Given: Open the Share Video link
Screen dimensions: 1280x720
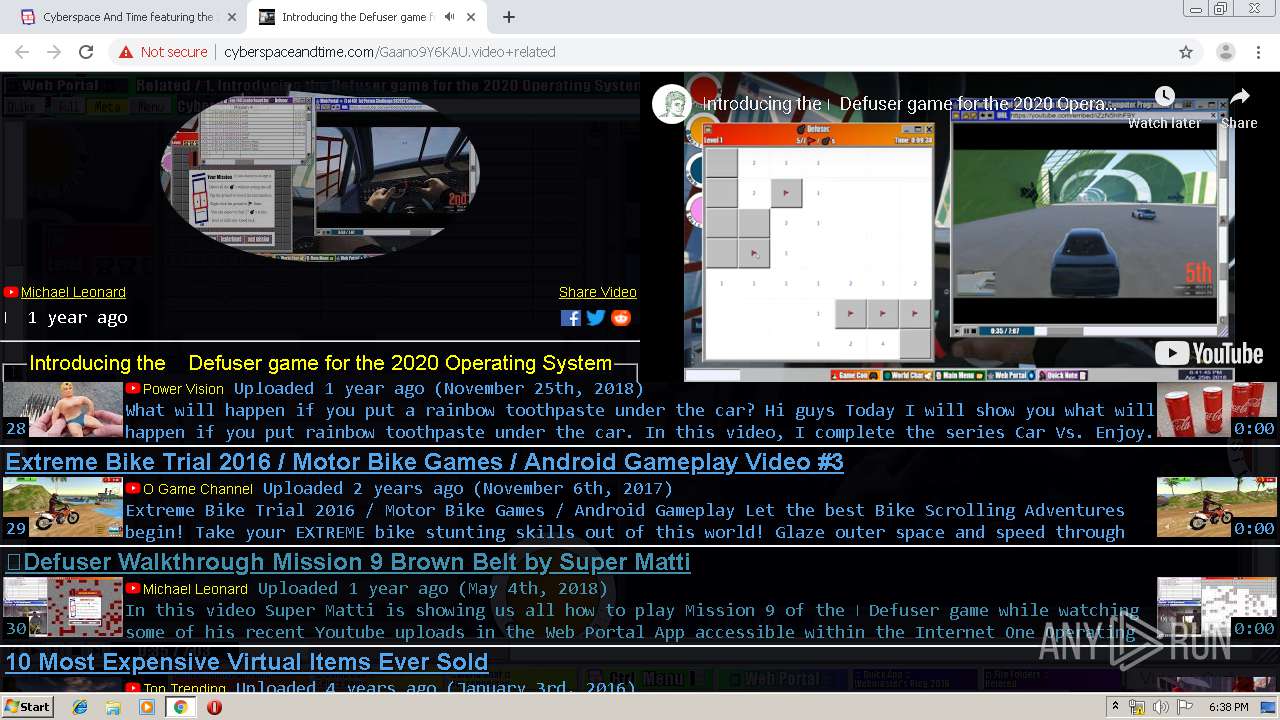Looking at the screenshot, I should tap(598, 292).
